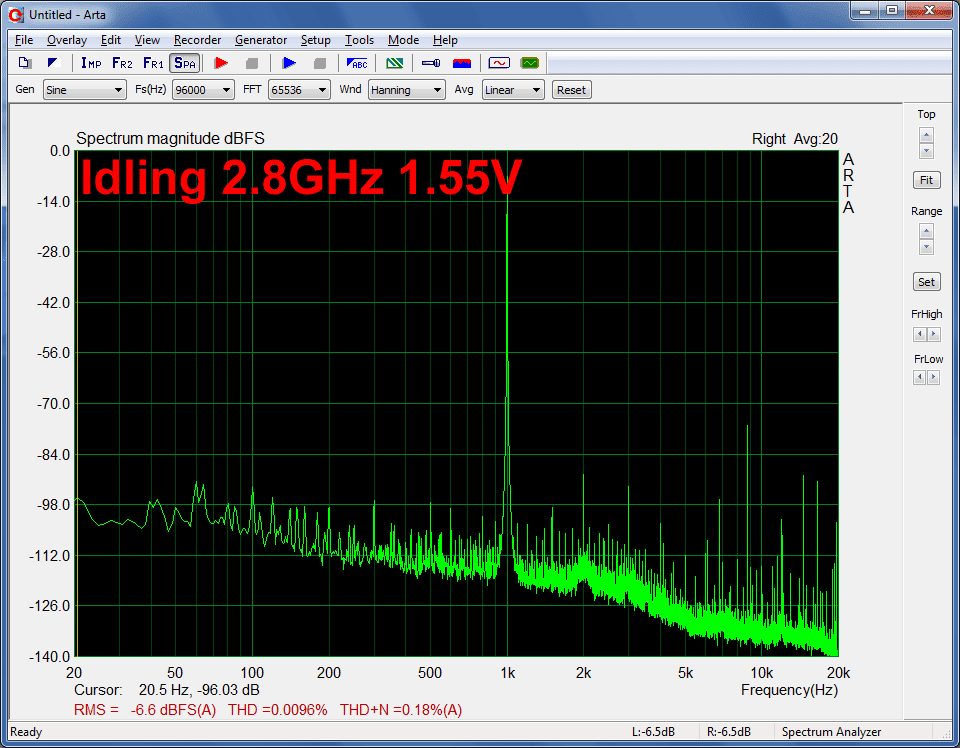Screen dimensions: 960x748
Task: Open the Wnd Hanning window dropdown
Action: pyautogui.click(x=407, y=90)
